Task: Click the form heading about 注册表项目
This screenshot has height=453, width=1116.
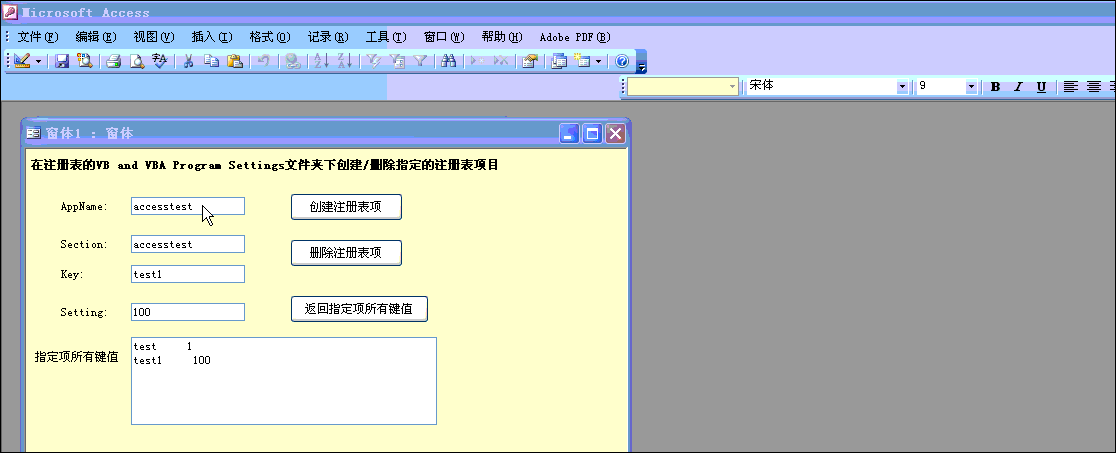Action: (x=265, y=165)
